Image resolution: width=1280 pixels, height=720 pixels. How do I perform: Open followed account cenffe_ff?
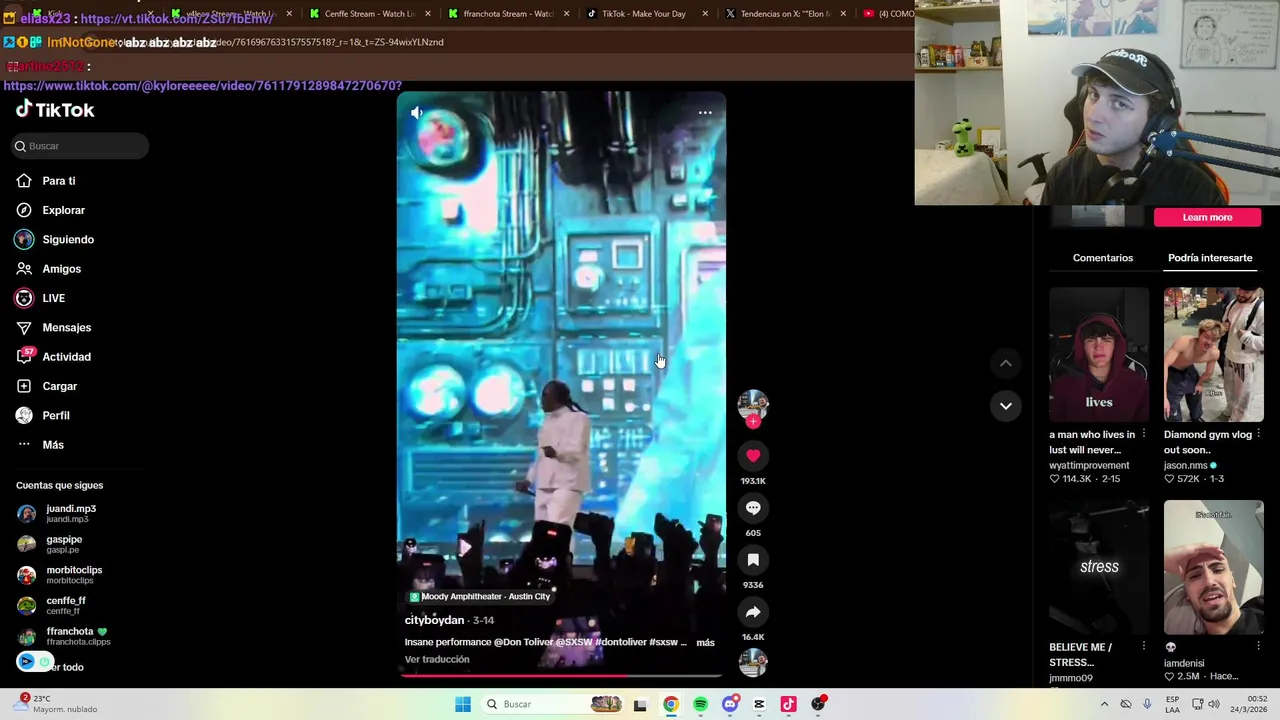pos(66,605)
